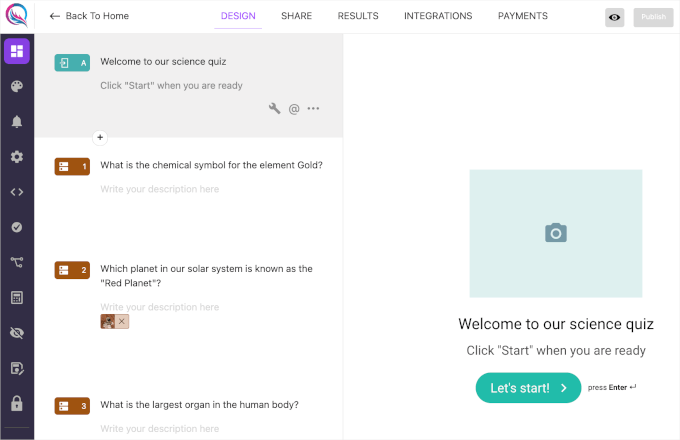Open the theme palette in the sidebar
This screenshot has width=680, height=440.
[x=16, y=87]
